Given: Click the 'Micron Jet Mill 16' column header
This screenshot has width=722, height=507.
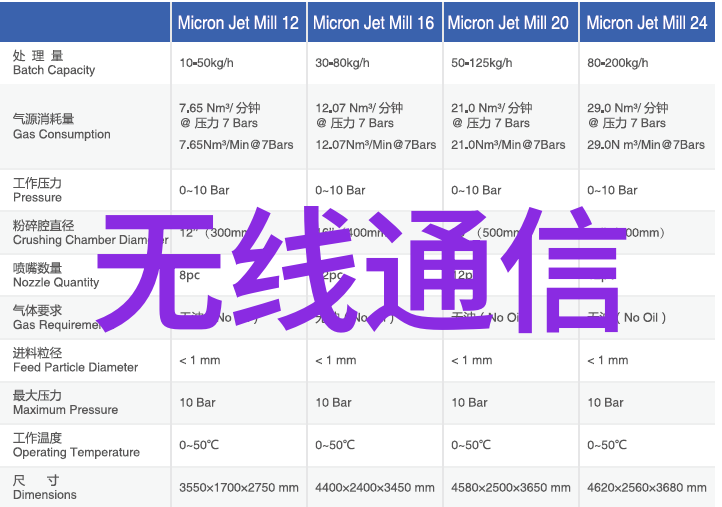Looking at the screenshot, I should [373, 23].
